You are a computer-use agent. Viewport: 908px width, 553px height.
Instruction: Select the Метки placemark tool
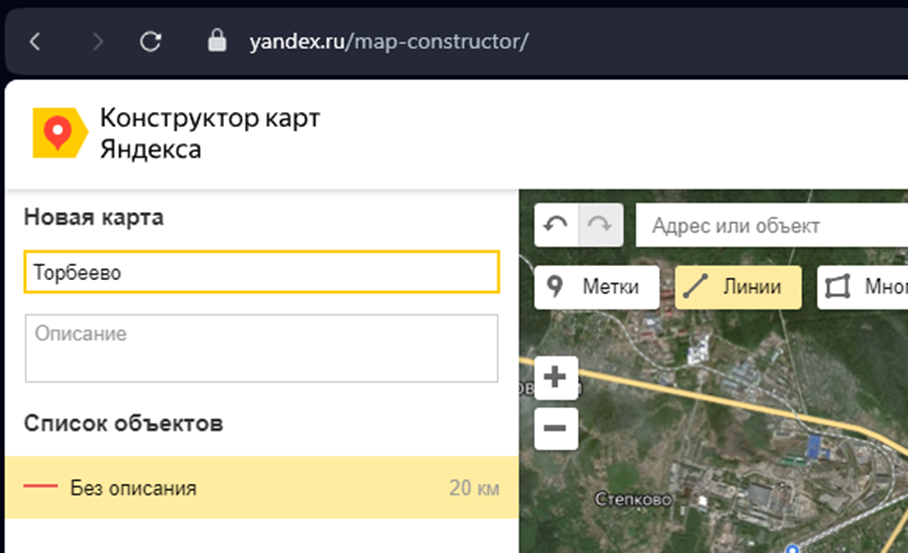pyautogui.click(x=596, y=287)
